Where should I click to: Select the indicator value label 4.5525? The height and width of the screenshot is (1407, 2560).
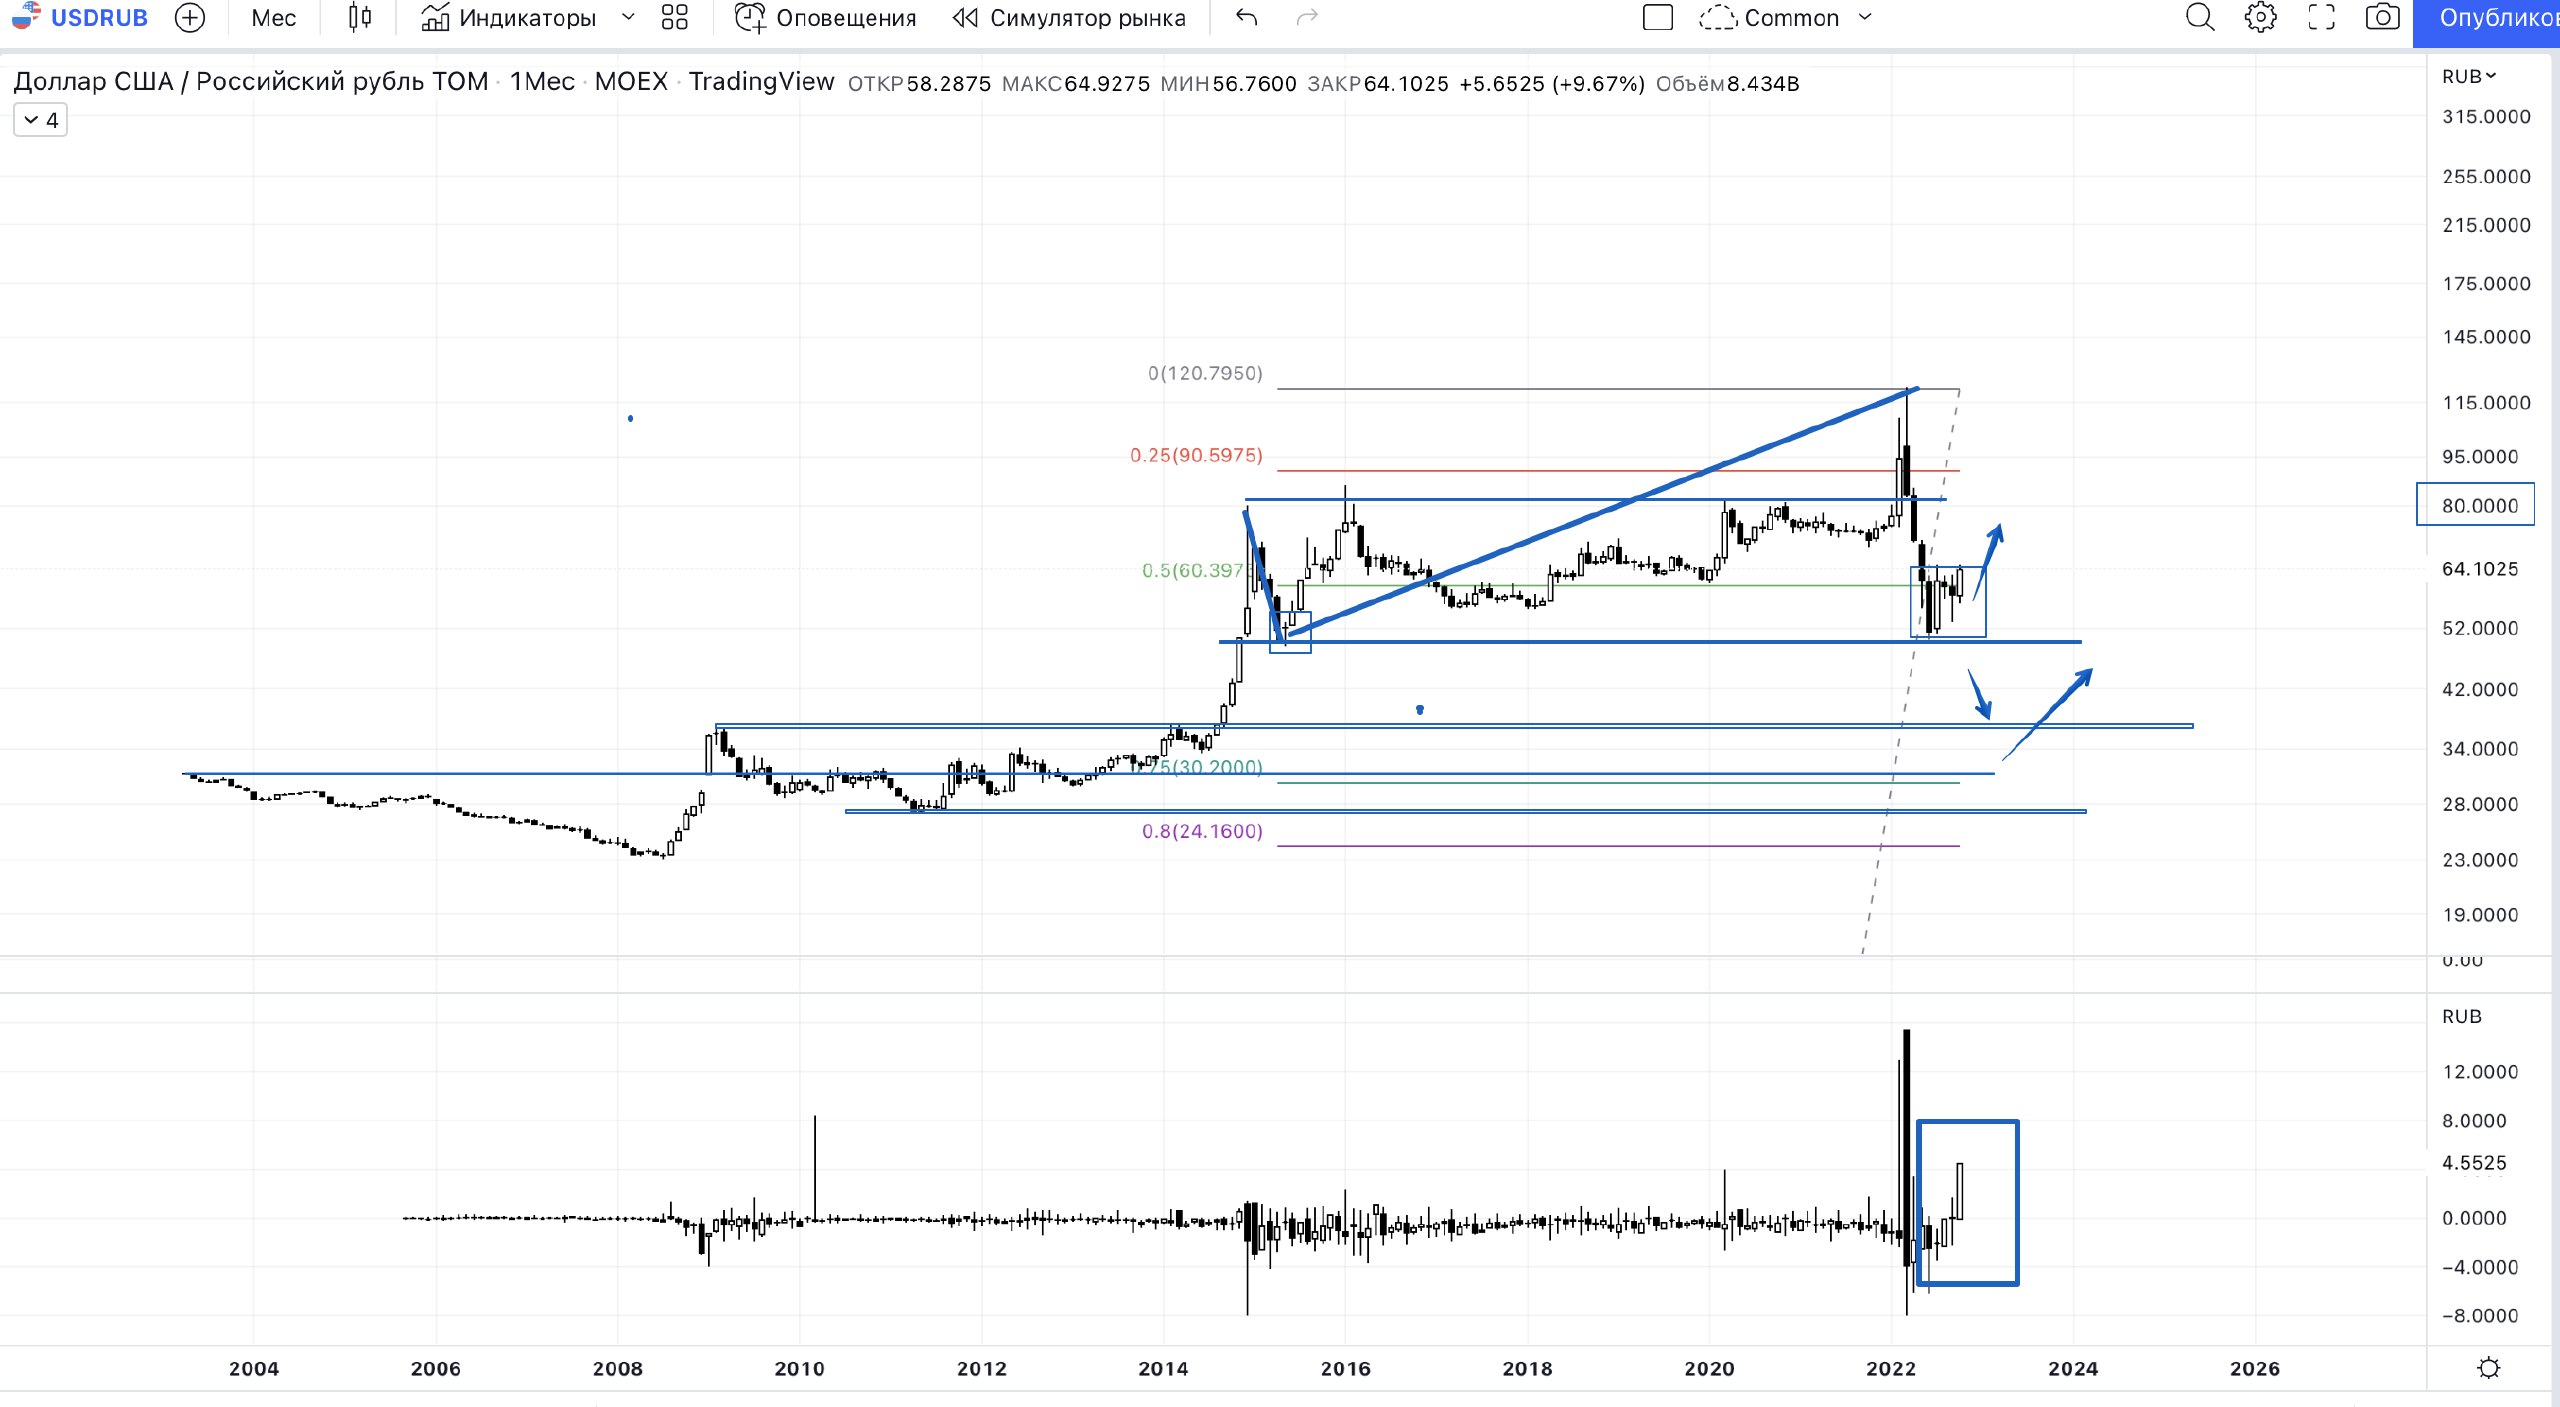[2474, 1163]
